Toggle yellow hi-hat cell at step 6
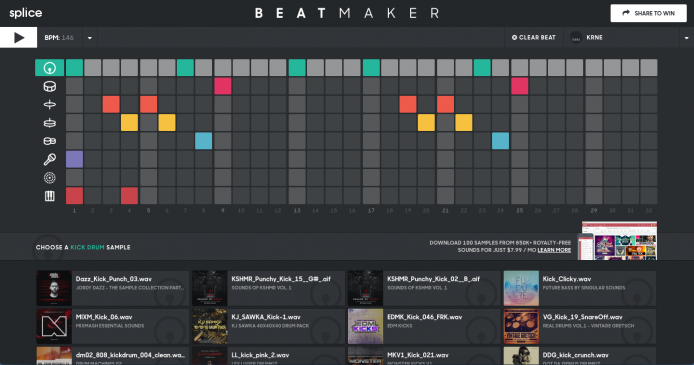The height and width of the screenshot is (365, 694). 167,123
